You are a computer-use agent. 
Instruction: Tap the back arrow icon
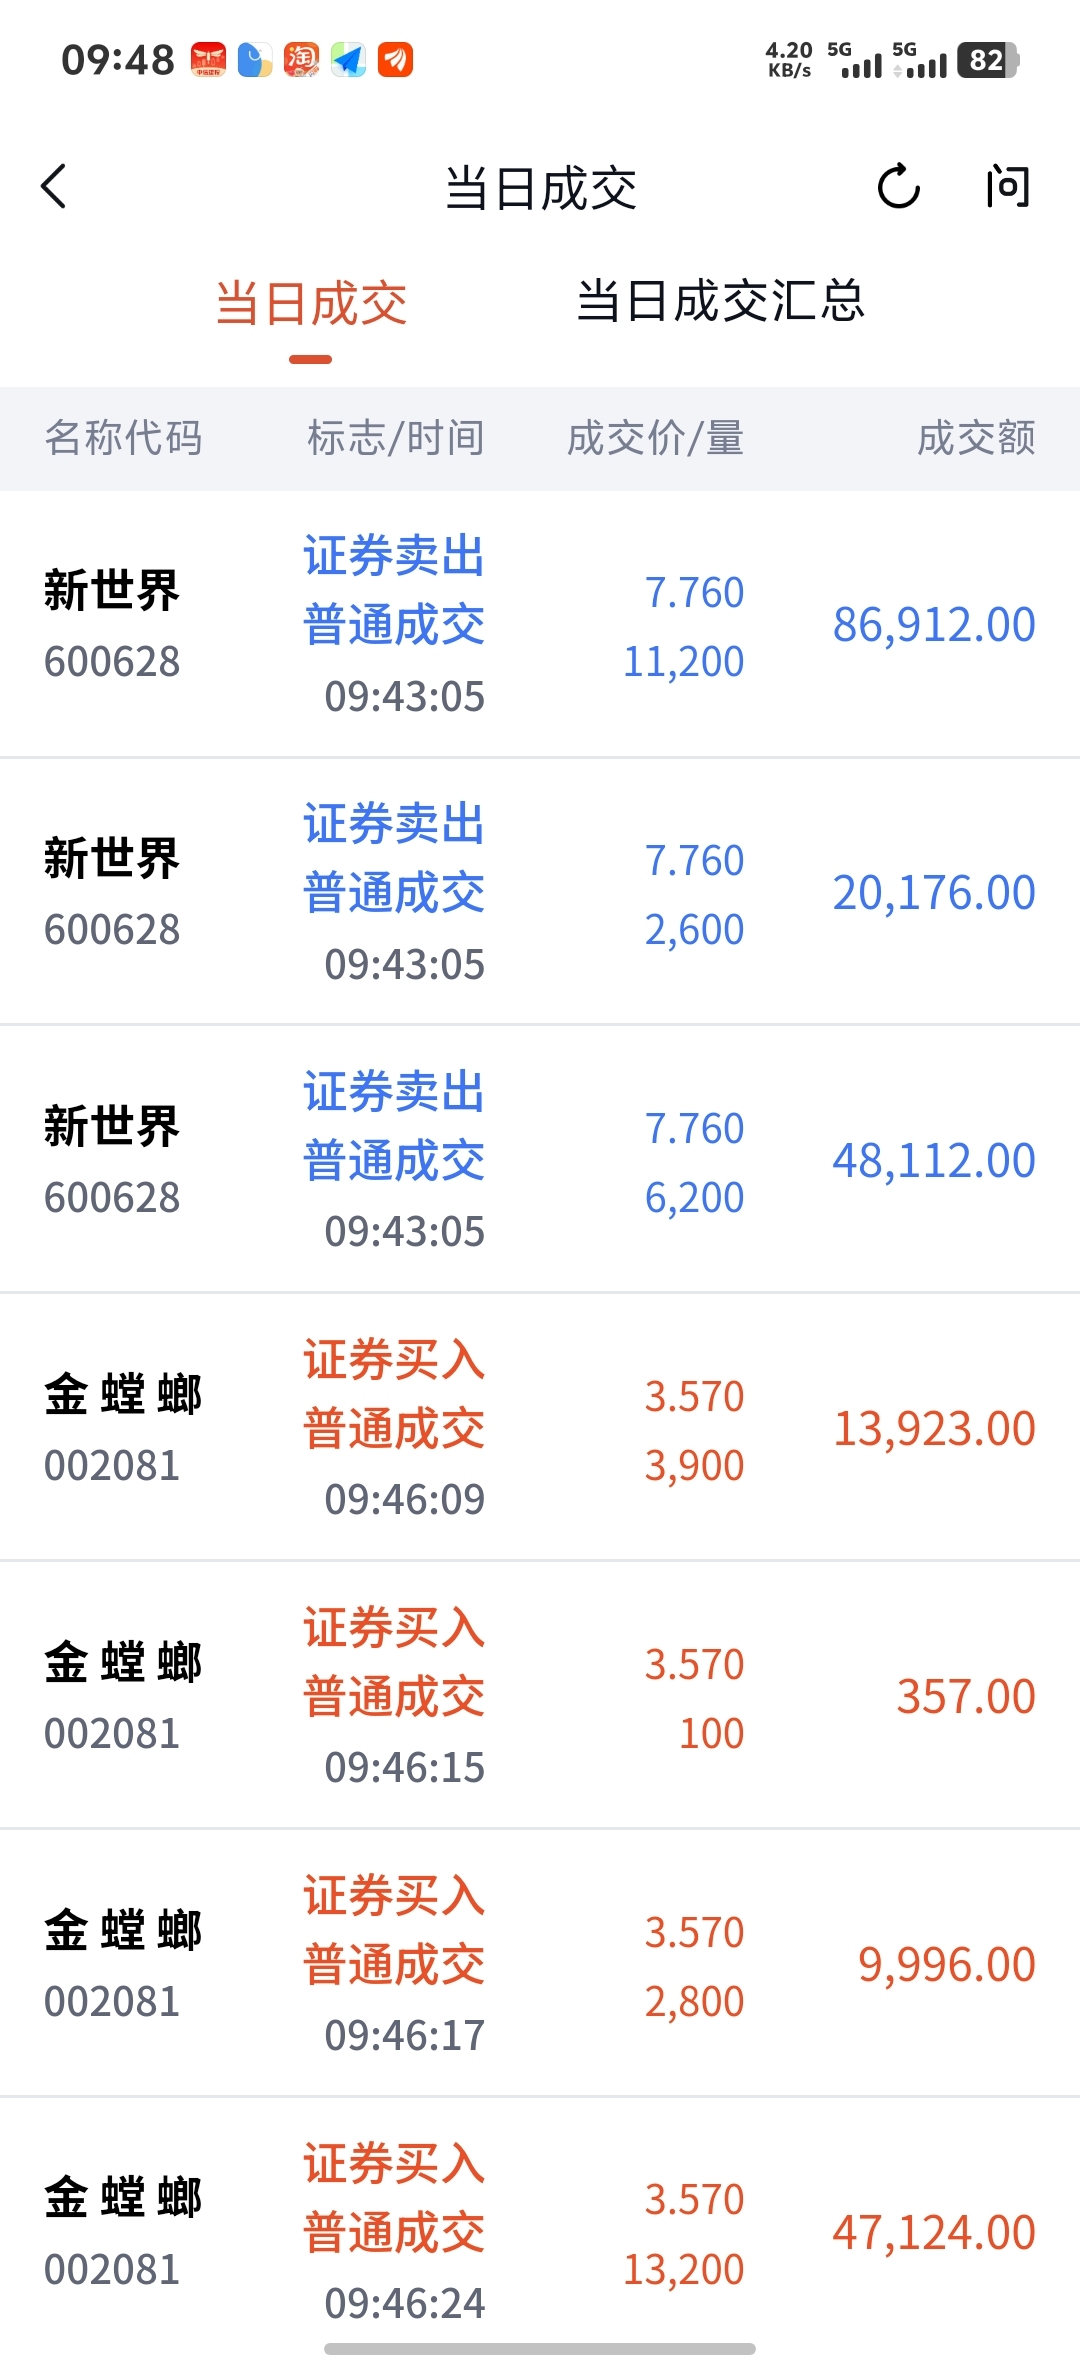point(54,187)
